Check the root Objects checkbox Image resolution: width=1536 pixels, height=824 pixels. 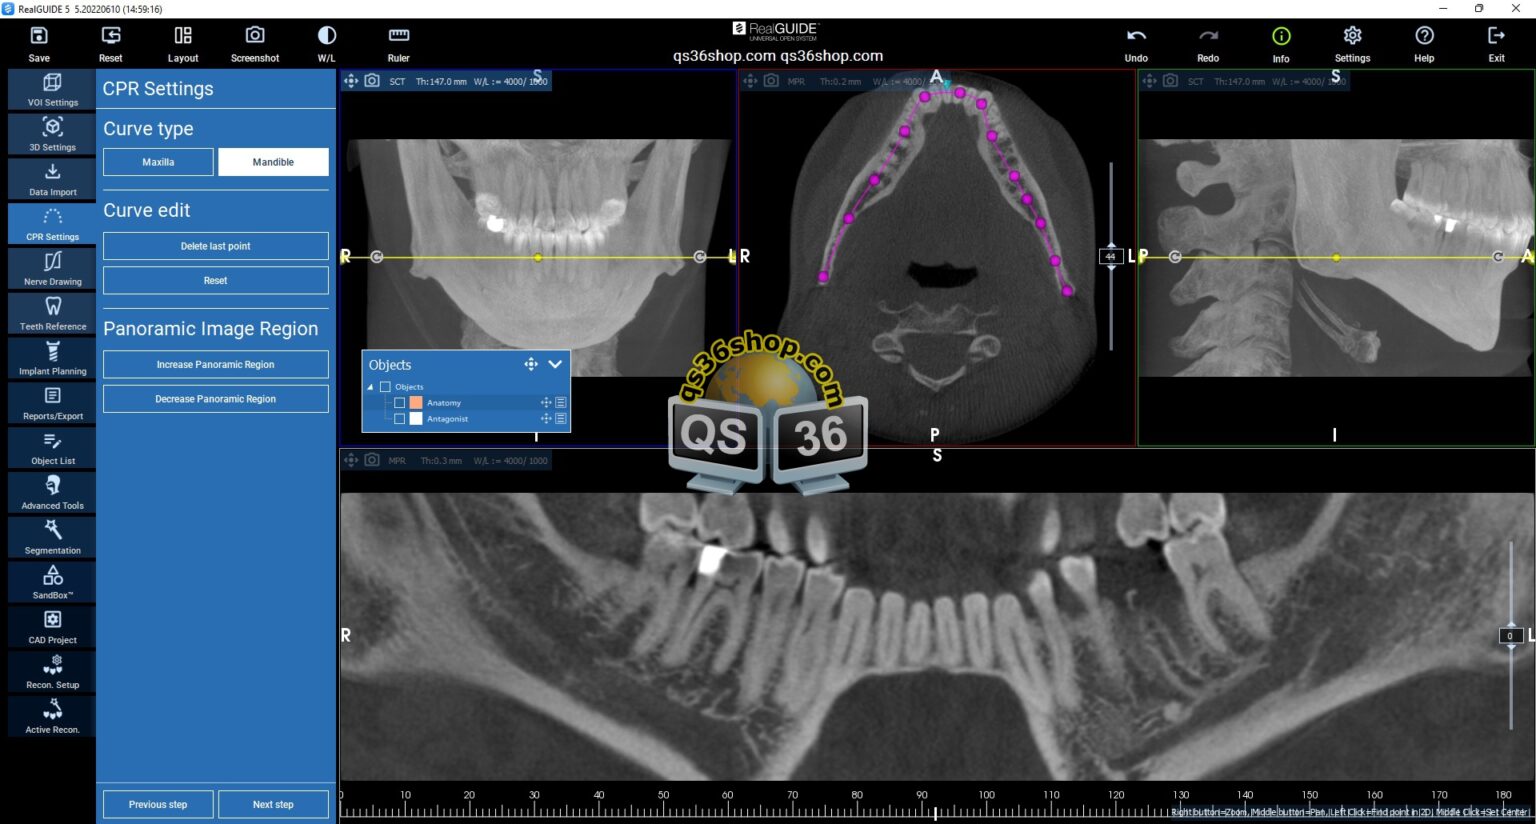385,386
